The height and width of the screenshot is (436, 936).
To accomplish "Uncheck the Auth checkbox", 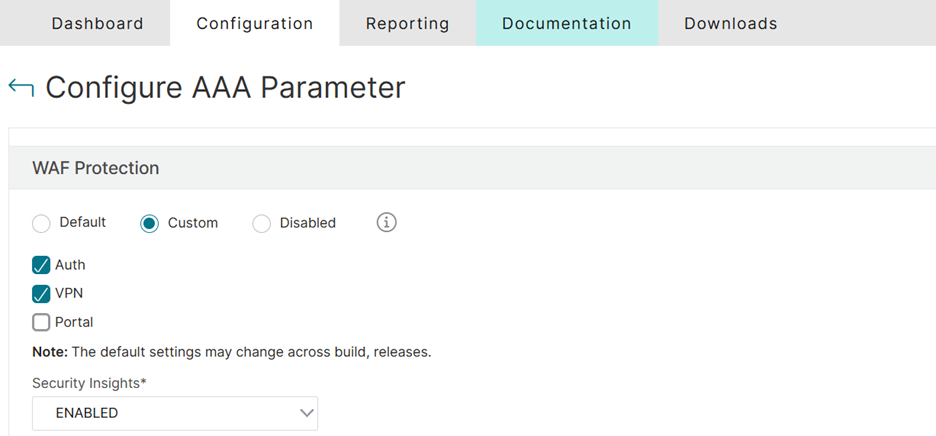I will 42,265.
